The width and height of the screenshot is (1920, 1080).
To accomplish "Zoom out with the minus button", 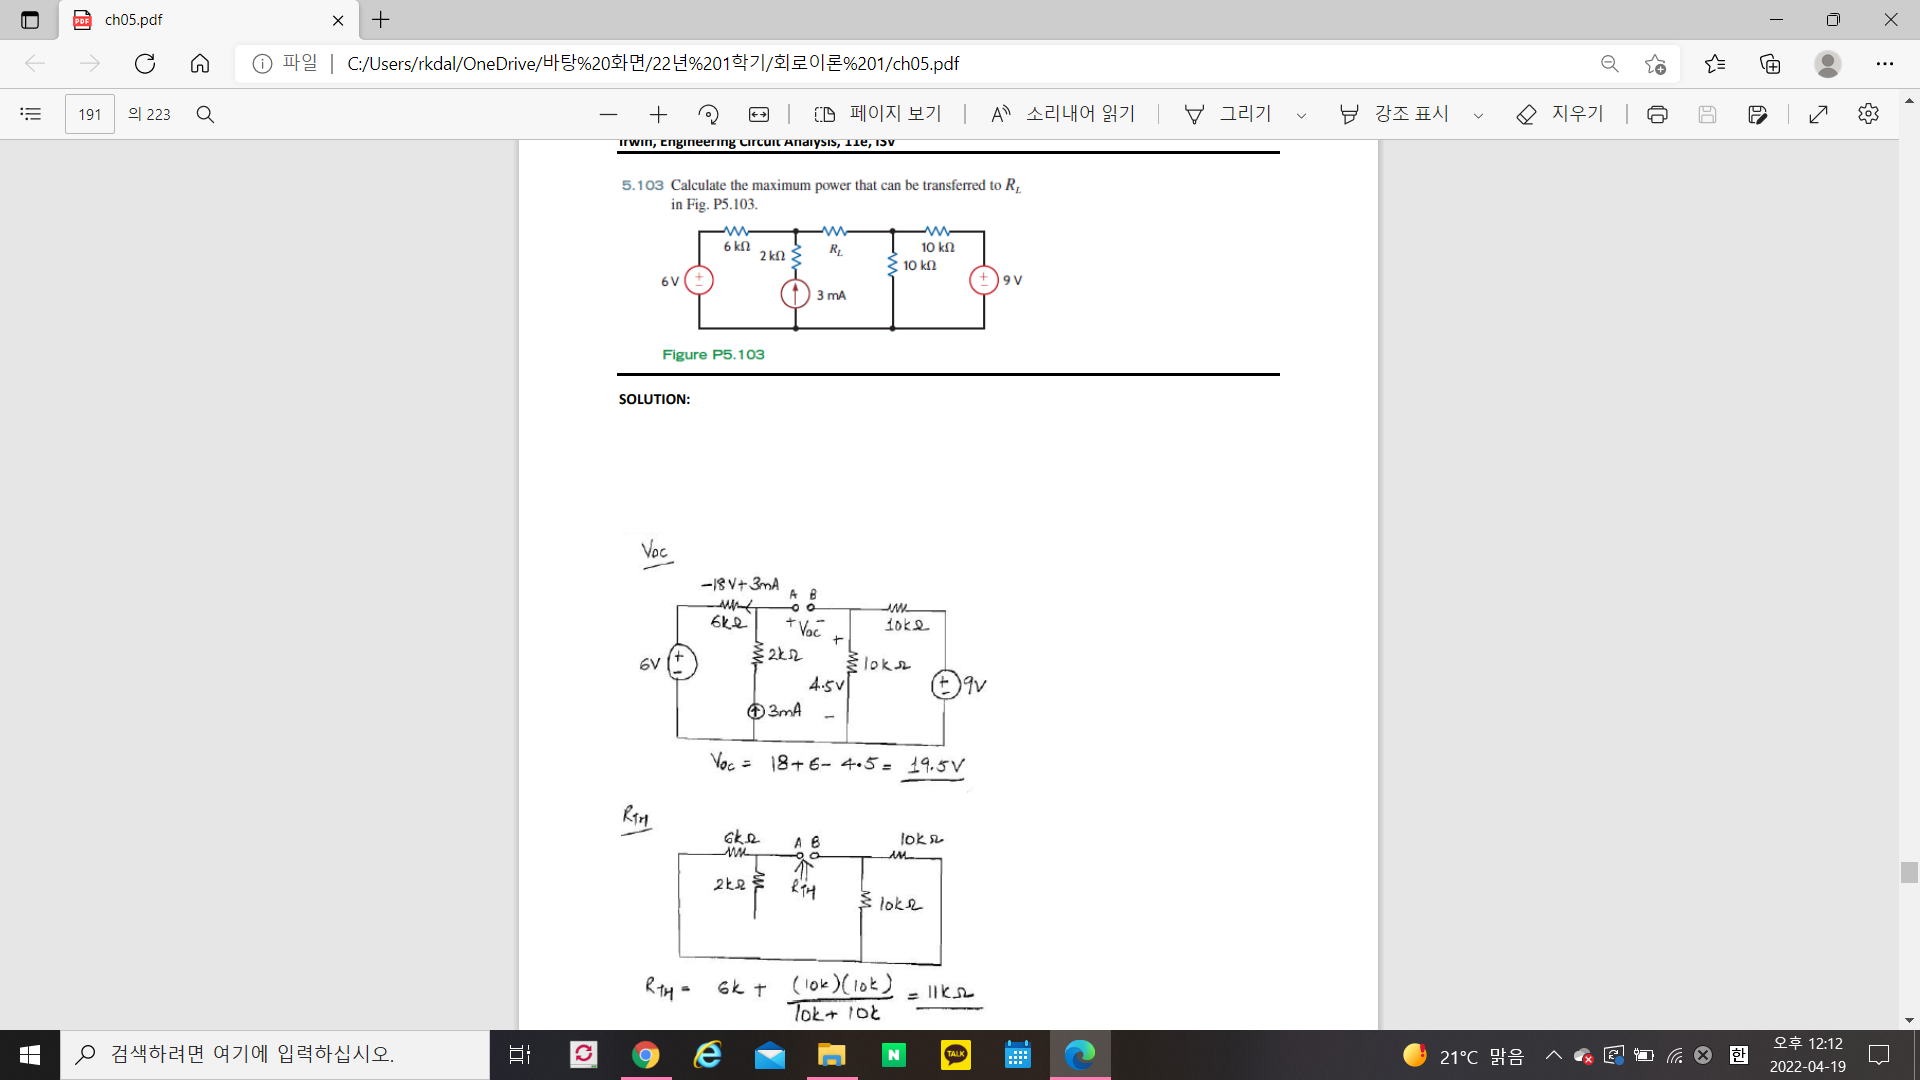I will click(x=608, y=114).
